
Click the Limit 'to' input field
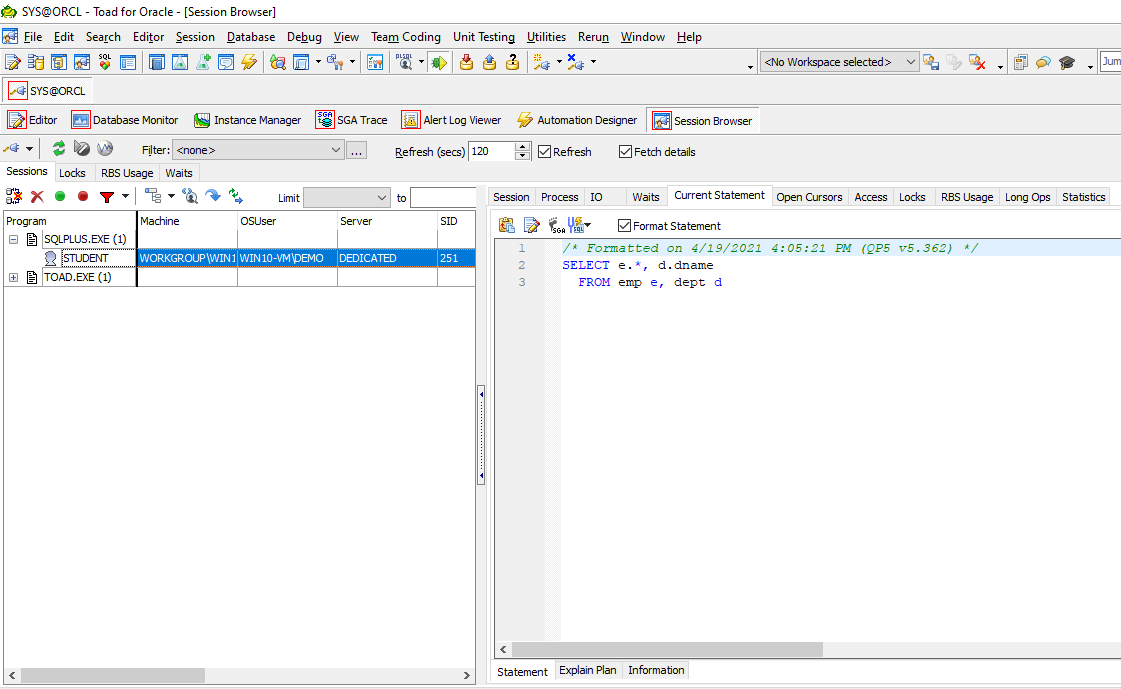coord(443,198)
